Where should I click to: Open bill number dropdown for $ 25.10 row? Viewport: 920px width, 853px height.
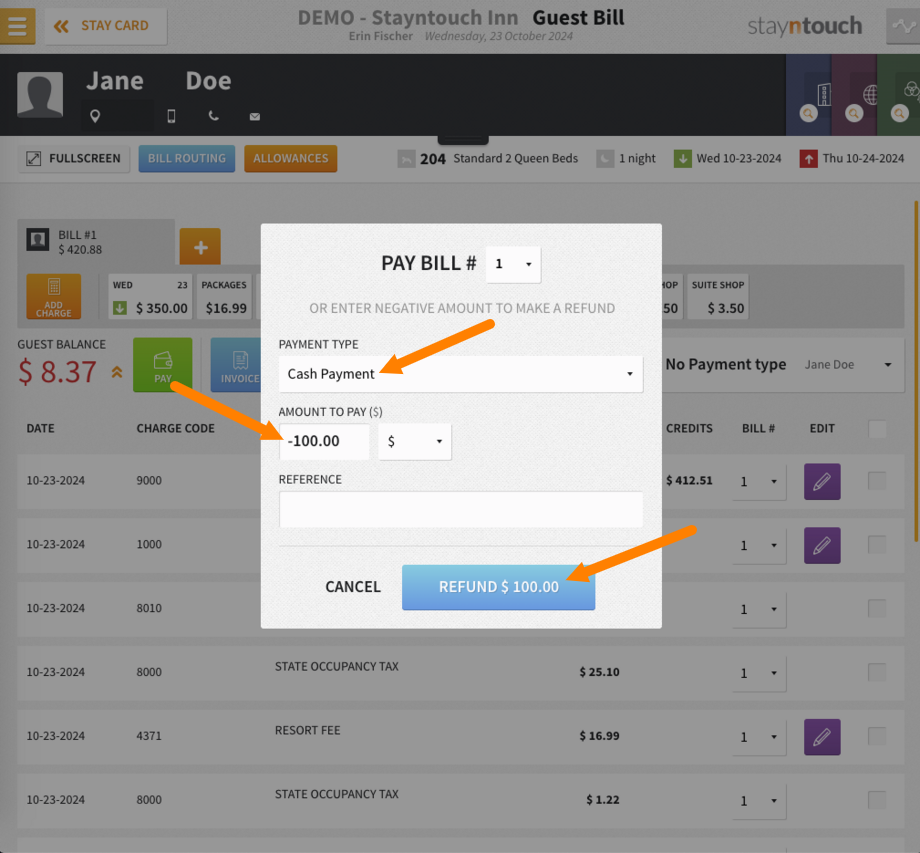pos(759,673)
